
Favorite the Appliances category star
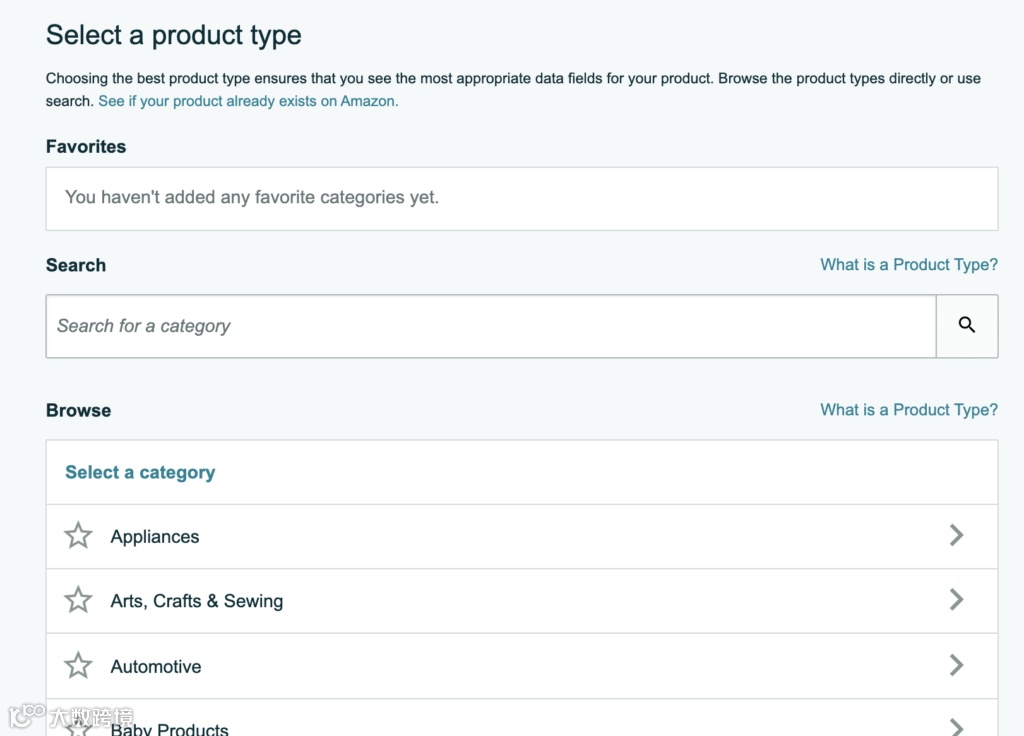[x=78, y=536]
